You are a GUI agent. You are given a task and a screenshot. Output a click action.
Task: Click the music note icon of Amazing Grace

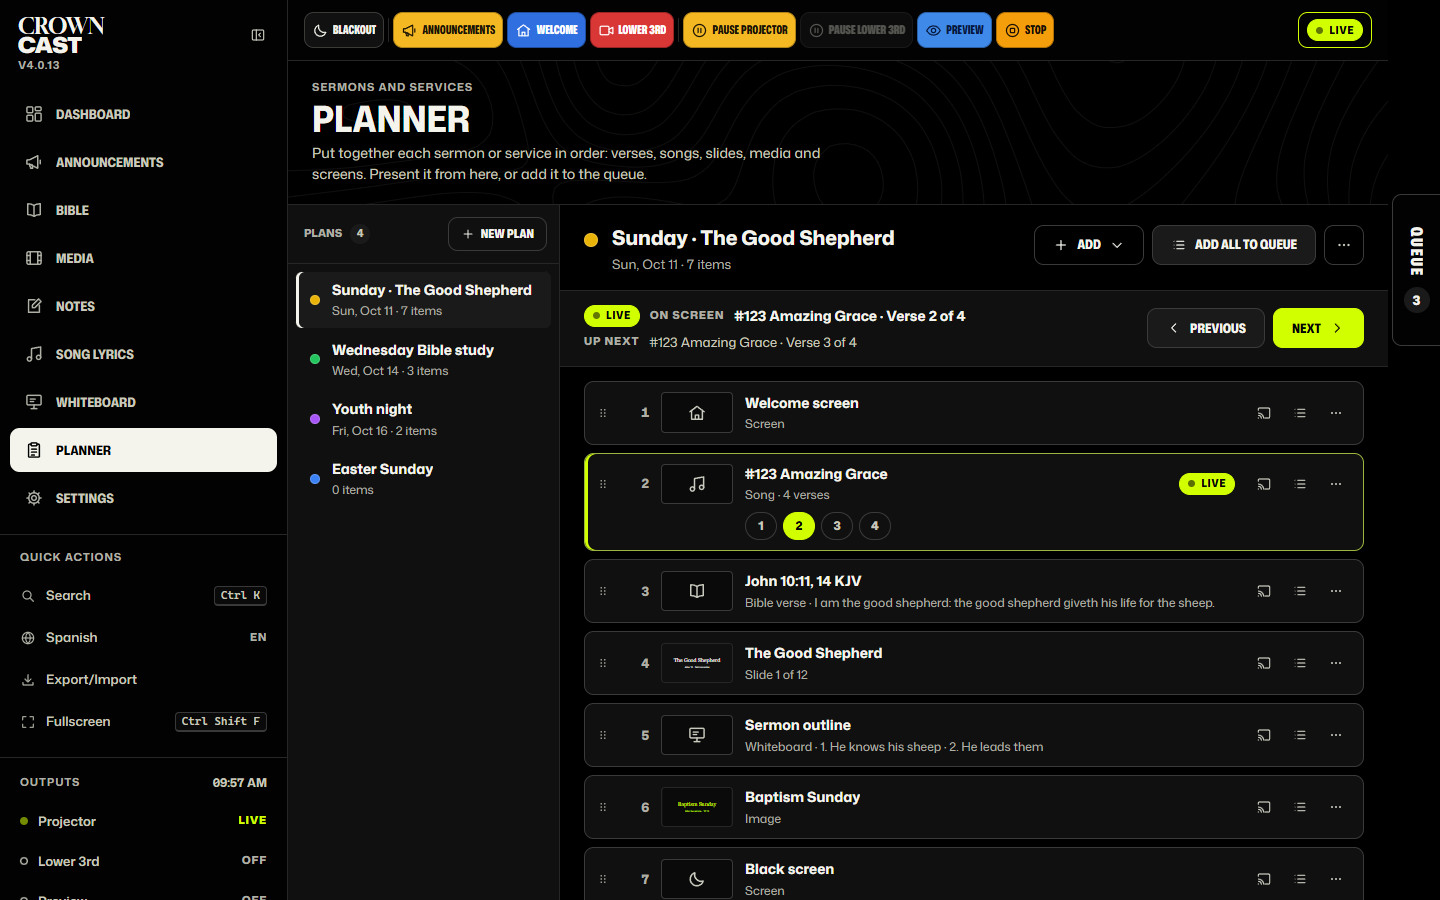(x=697, y=484)
